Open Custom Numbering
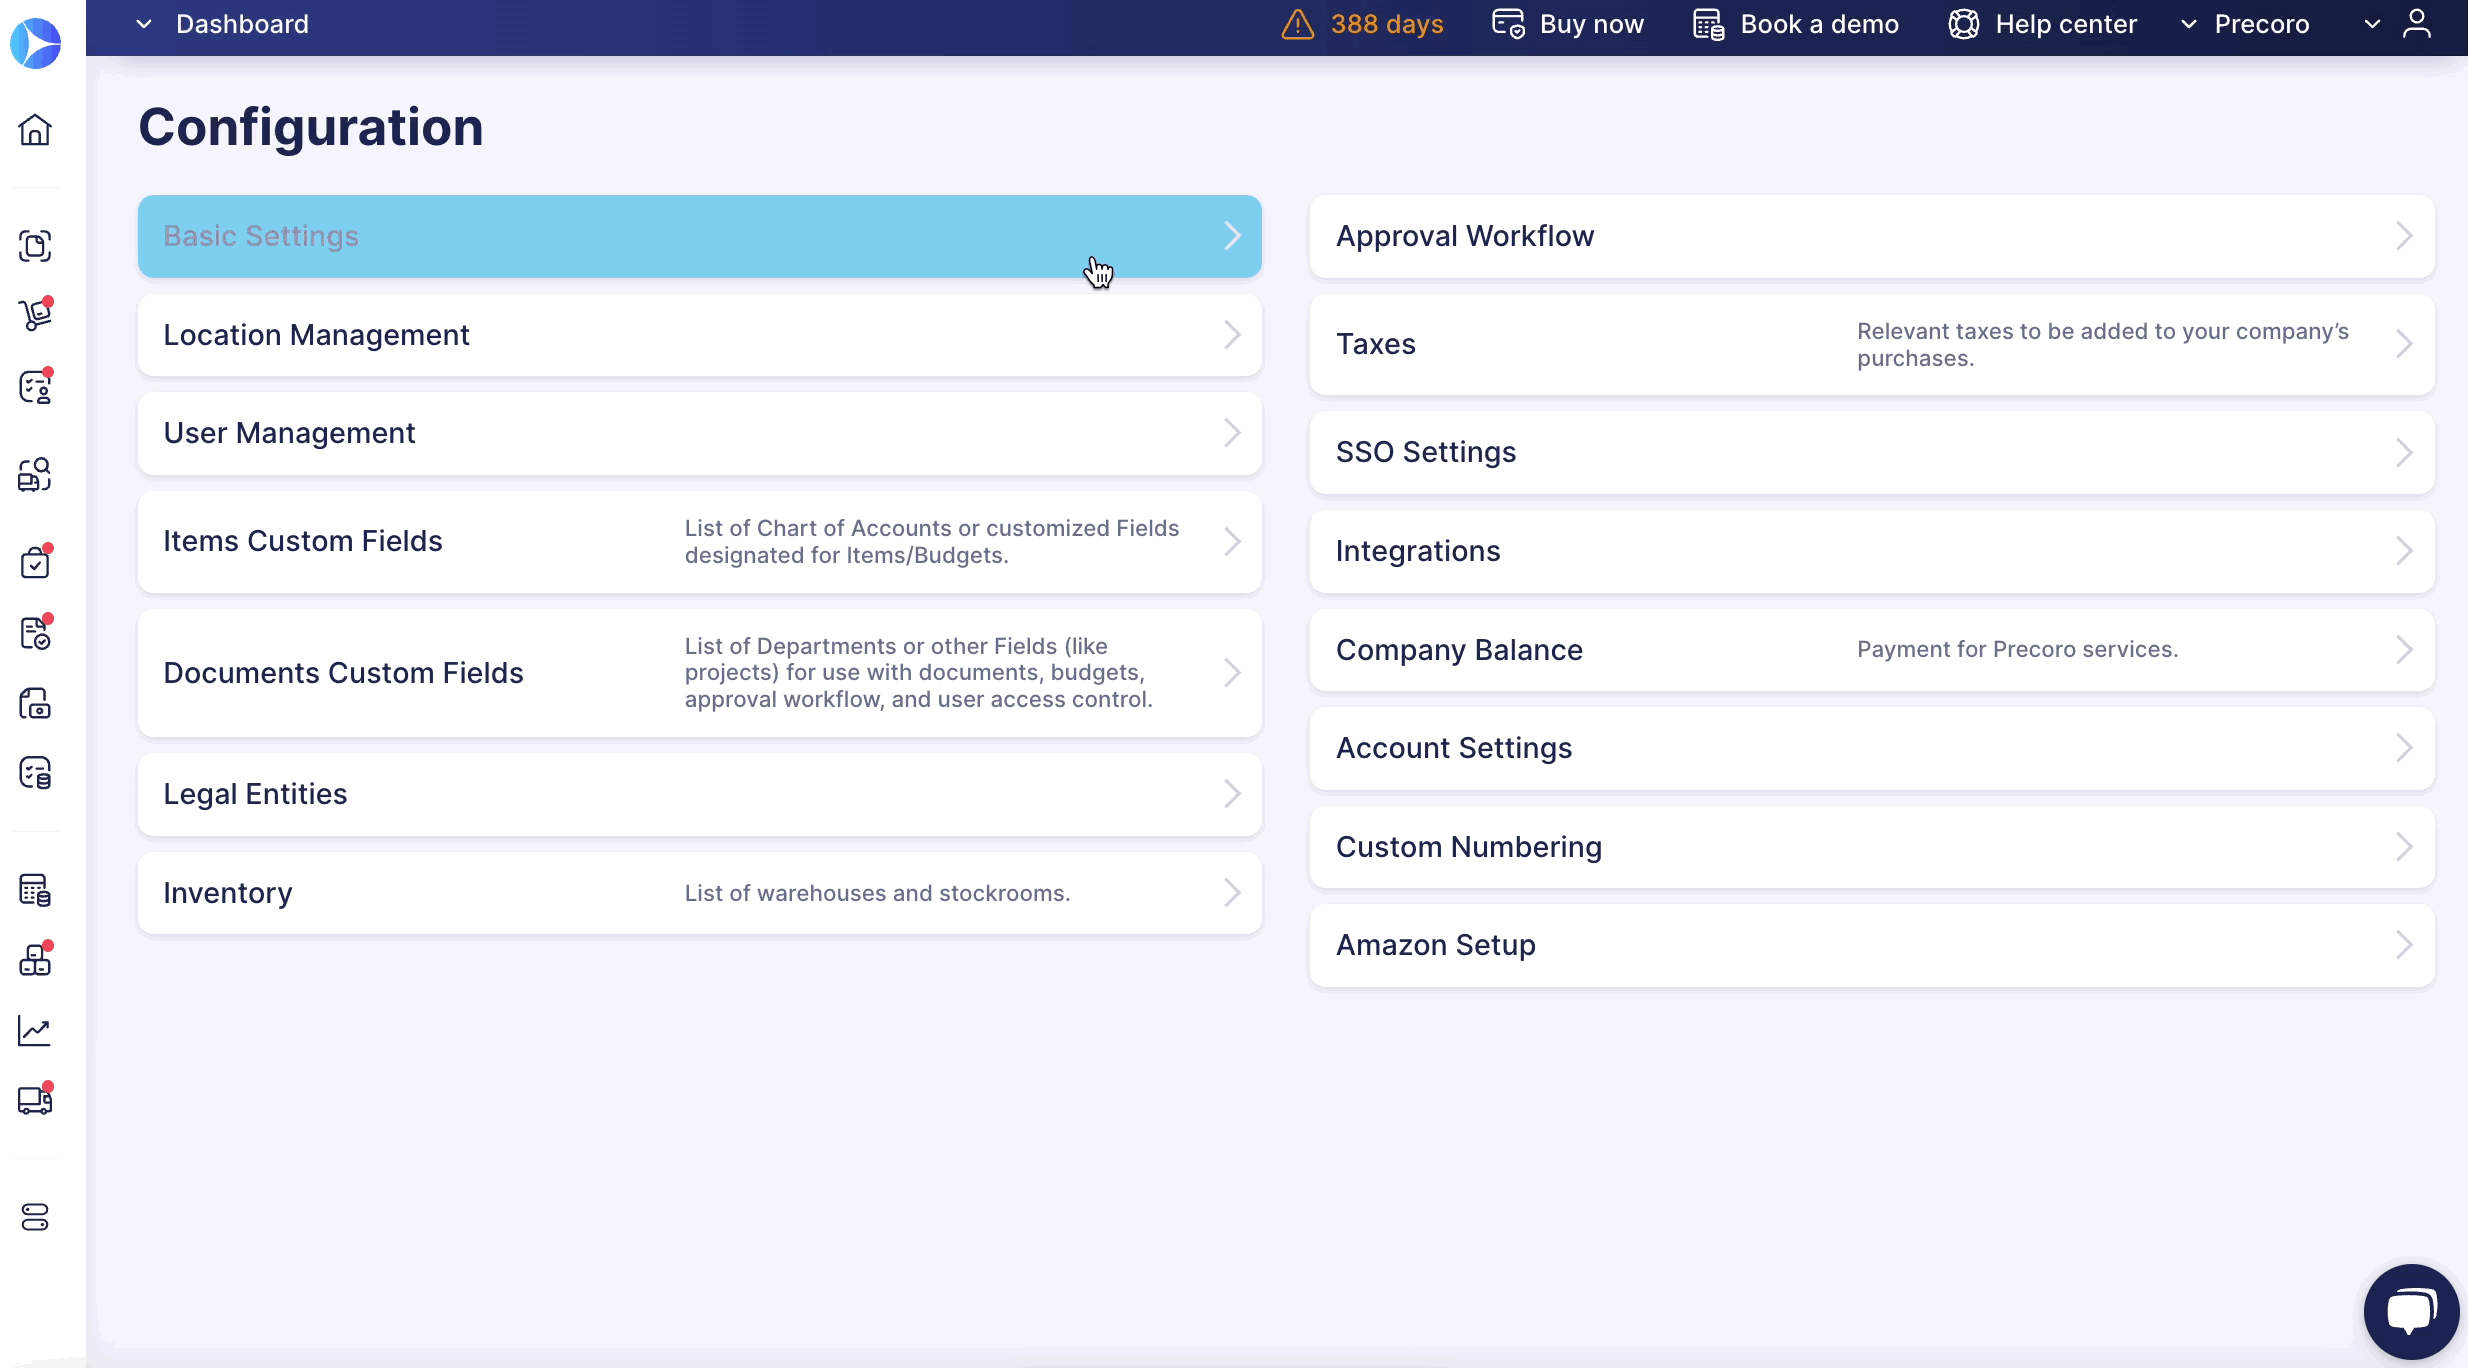The width and height of the screenshot is (2468, 1368). [1872, 847]
